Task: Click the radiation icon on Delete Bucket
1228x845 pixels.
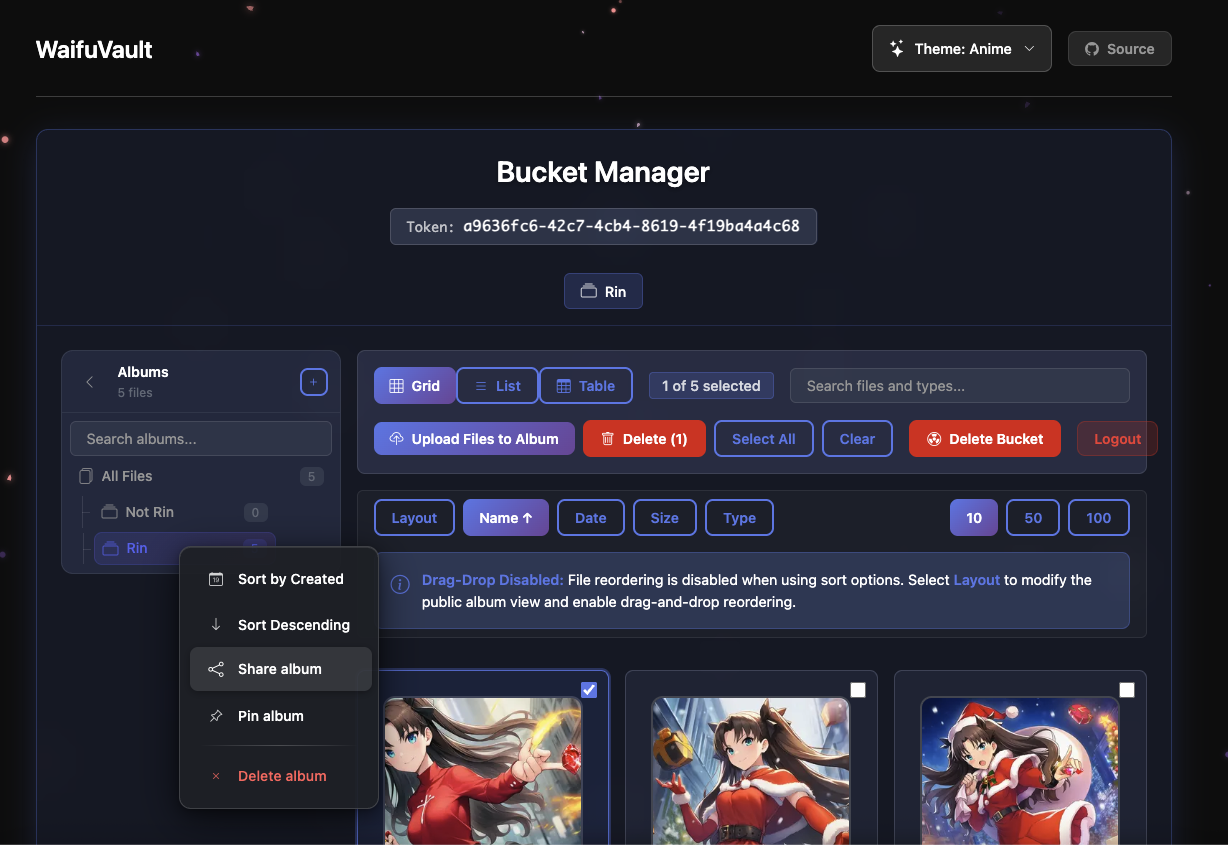Action: (934, 439)
